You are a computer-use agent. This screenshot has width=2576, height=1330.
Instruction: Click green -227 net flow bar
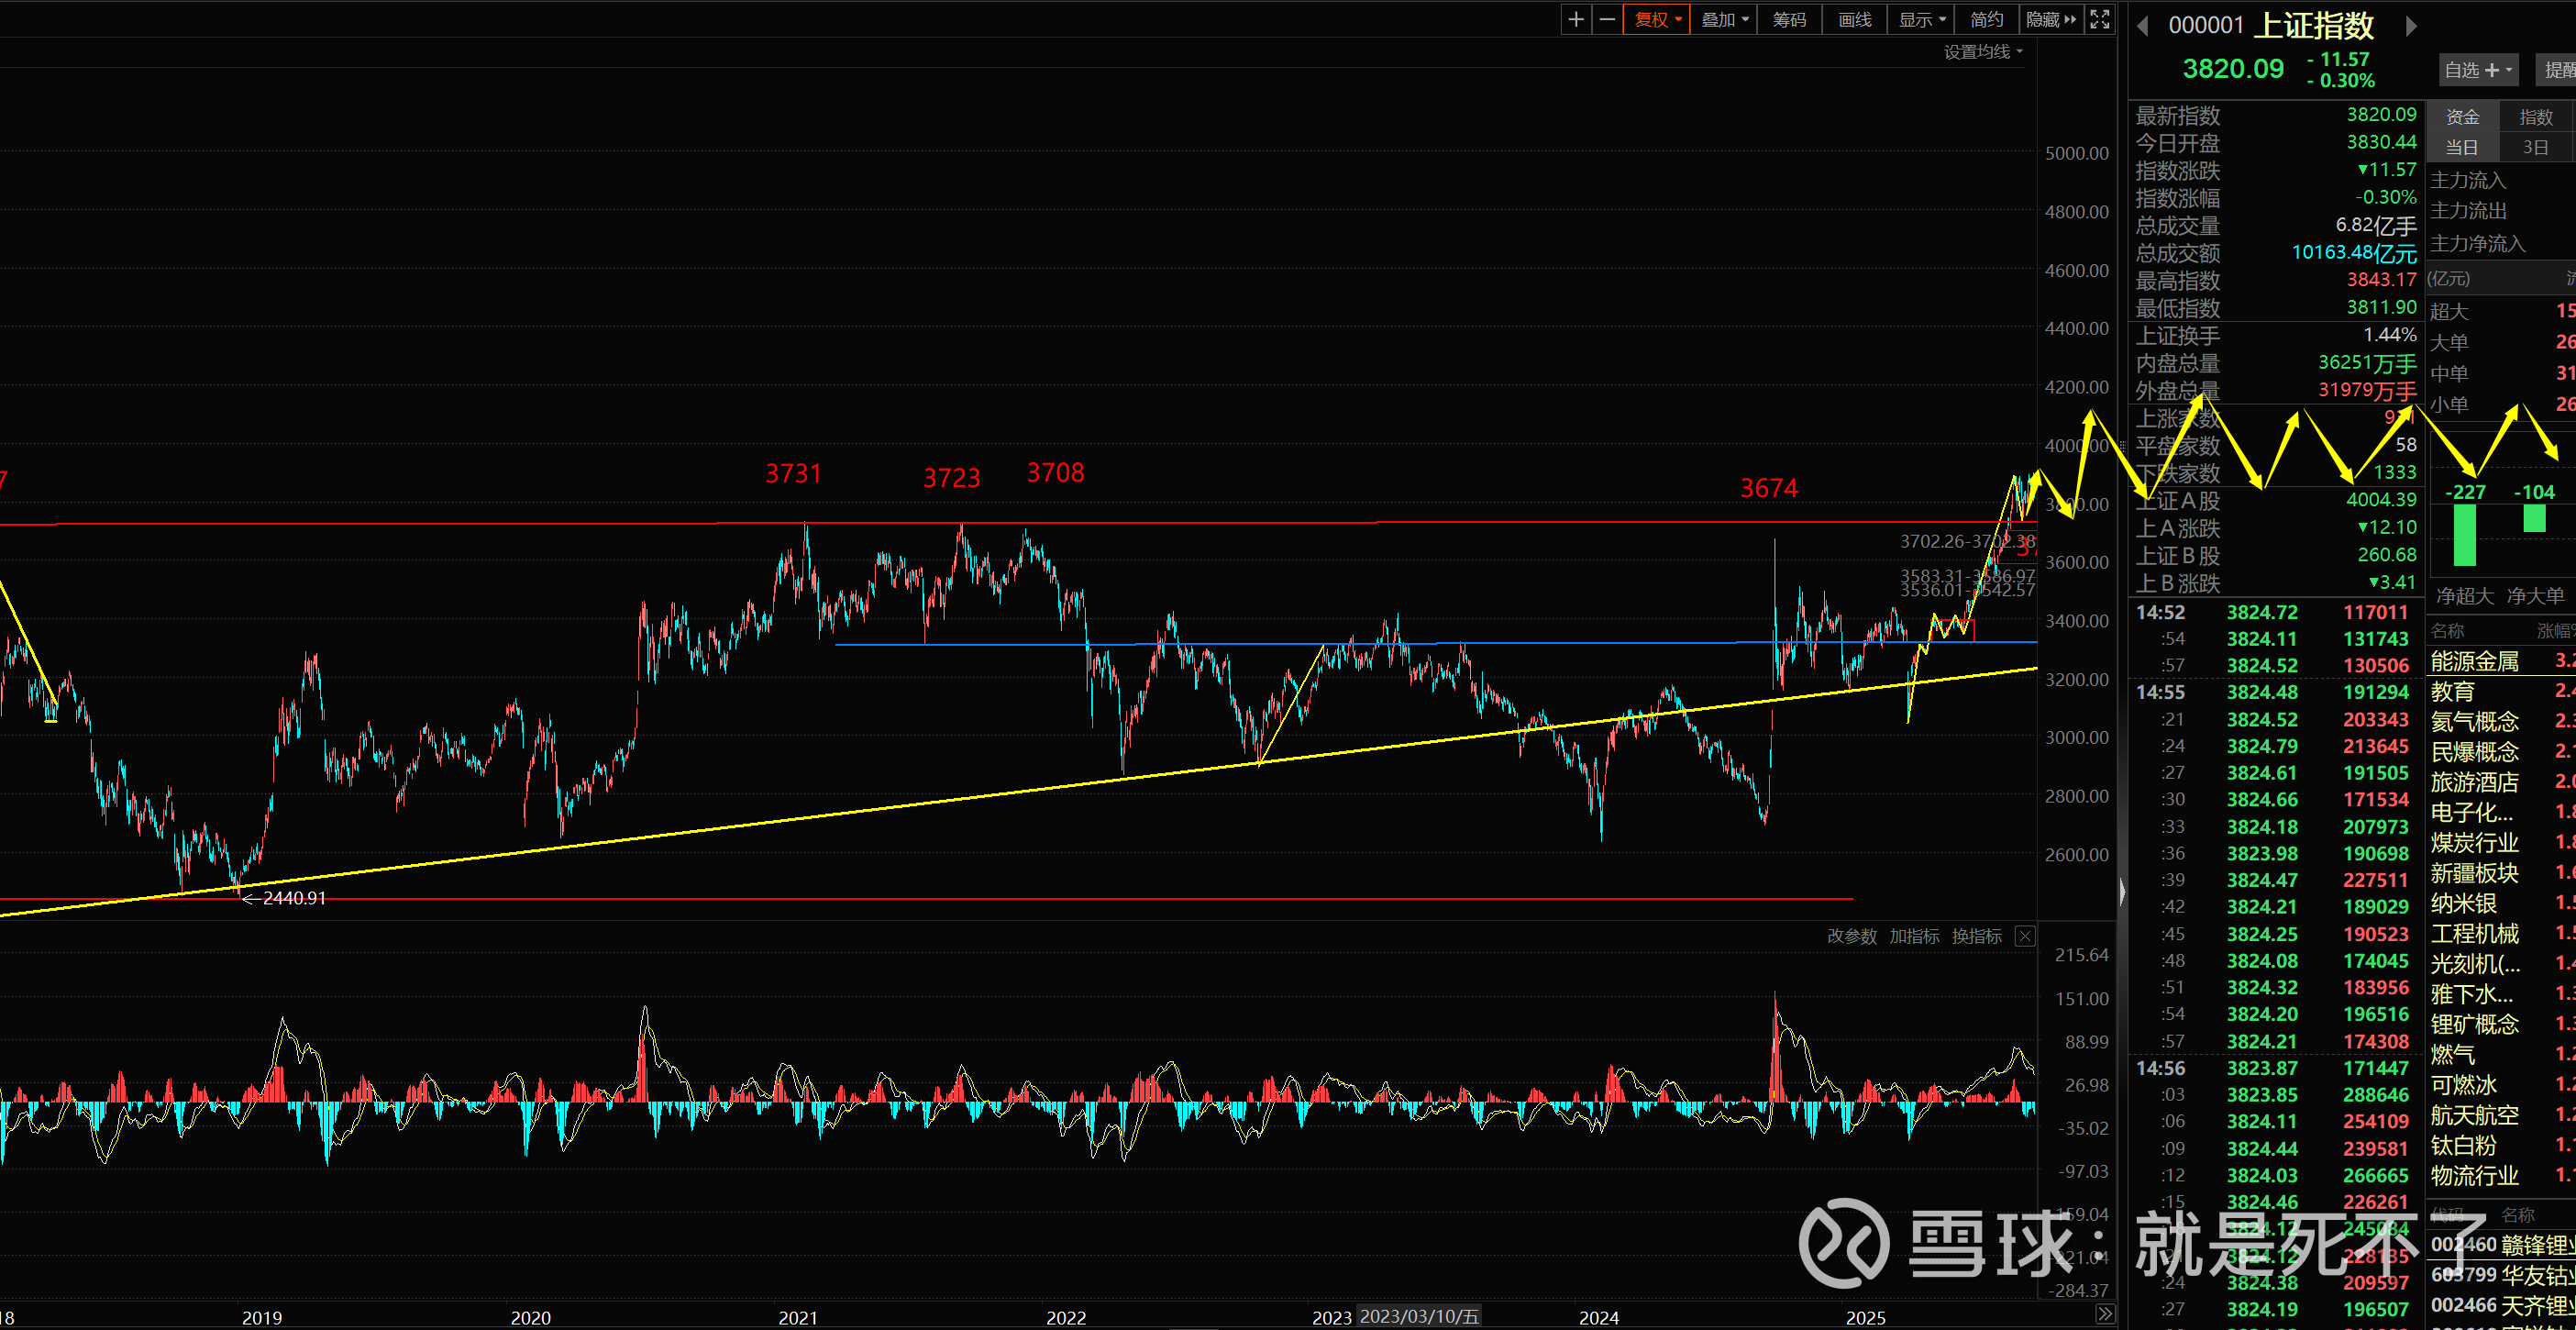pyautogui.click(x=2465, y=535)
